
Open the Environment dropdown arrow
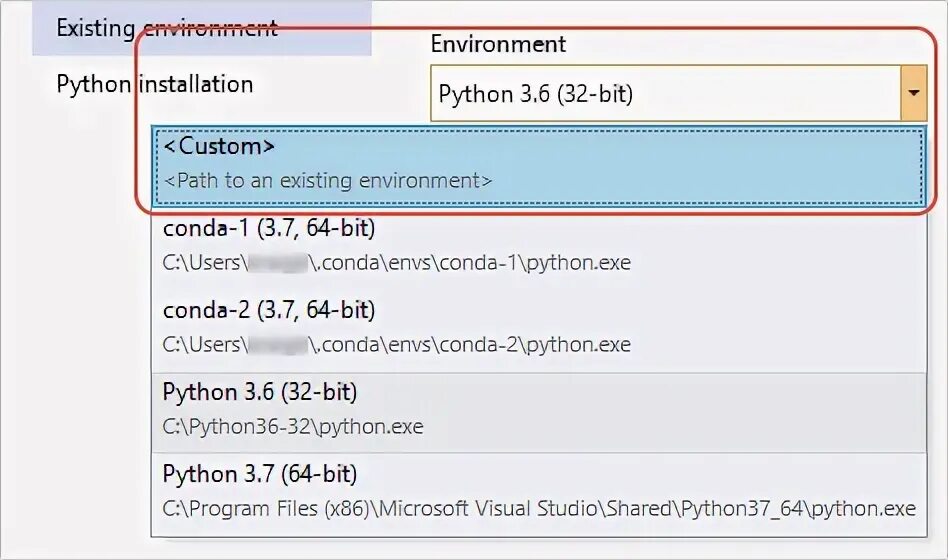(912, 94)
